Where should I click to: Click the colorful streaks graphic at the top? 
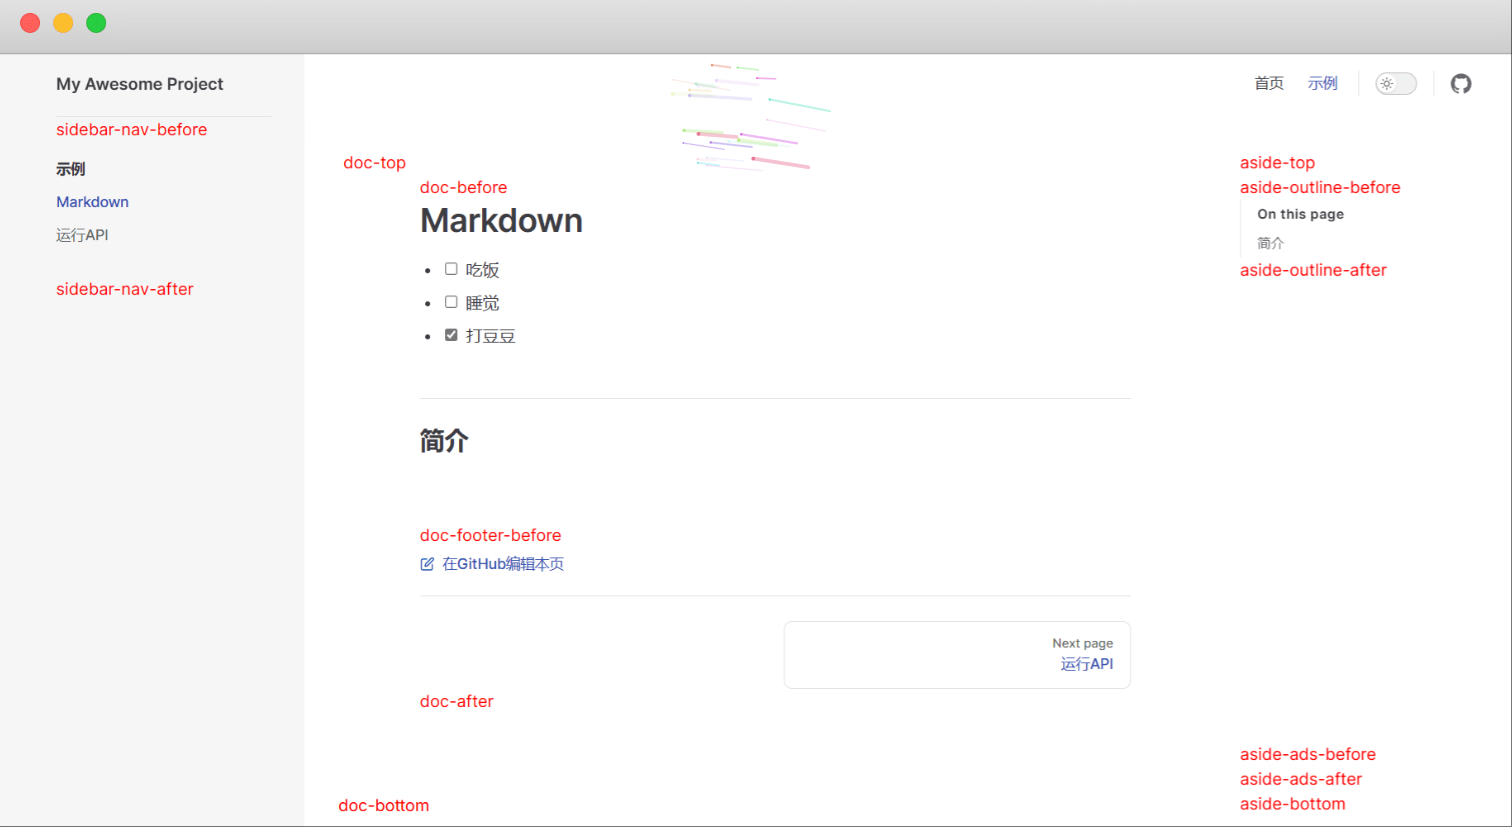750,117
